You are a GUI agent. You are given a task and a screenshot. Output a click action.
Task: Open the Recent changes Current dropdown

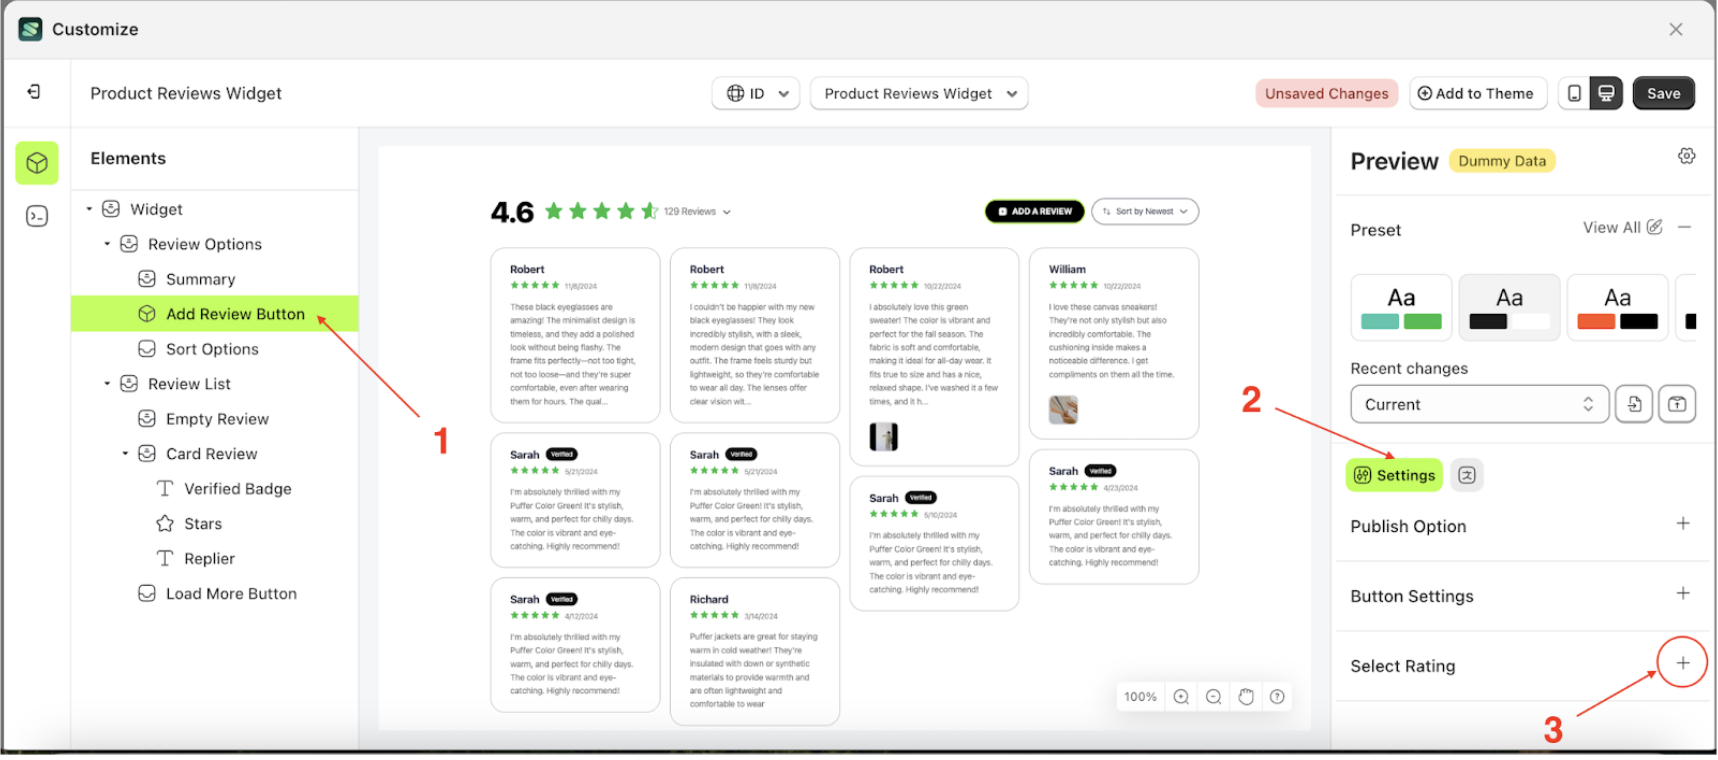pos(1479,404)
